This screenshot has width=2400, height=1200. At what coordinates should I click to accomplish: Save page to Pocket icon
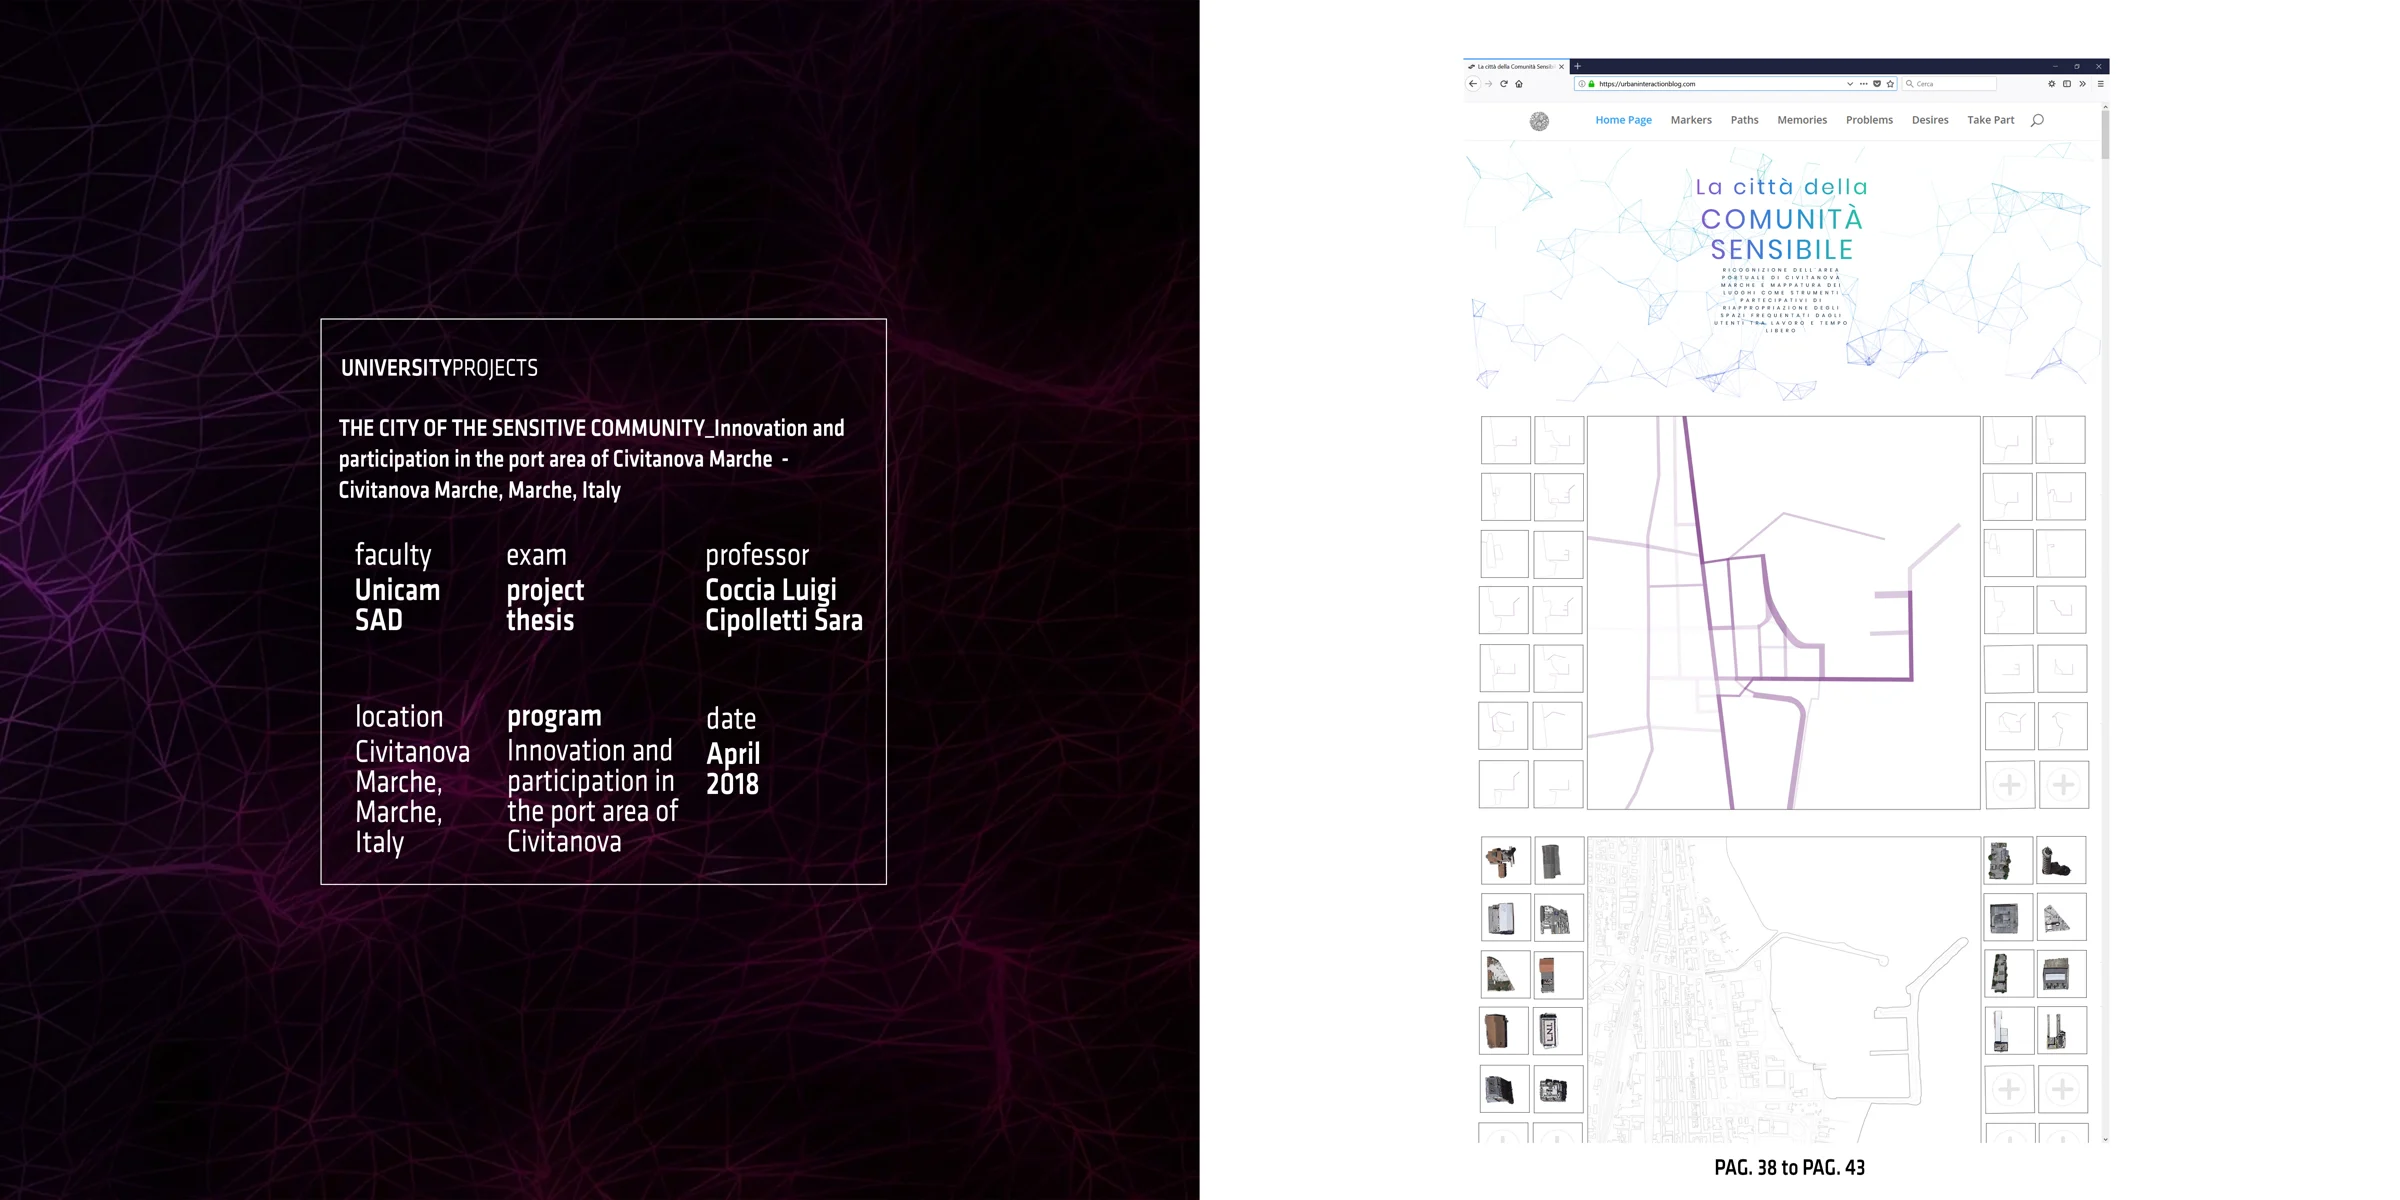click(1877, 84)
